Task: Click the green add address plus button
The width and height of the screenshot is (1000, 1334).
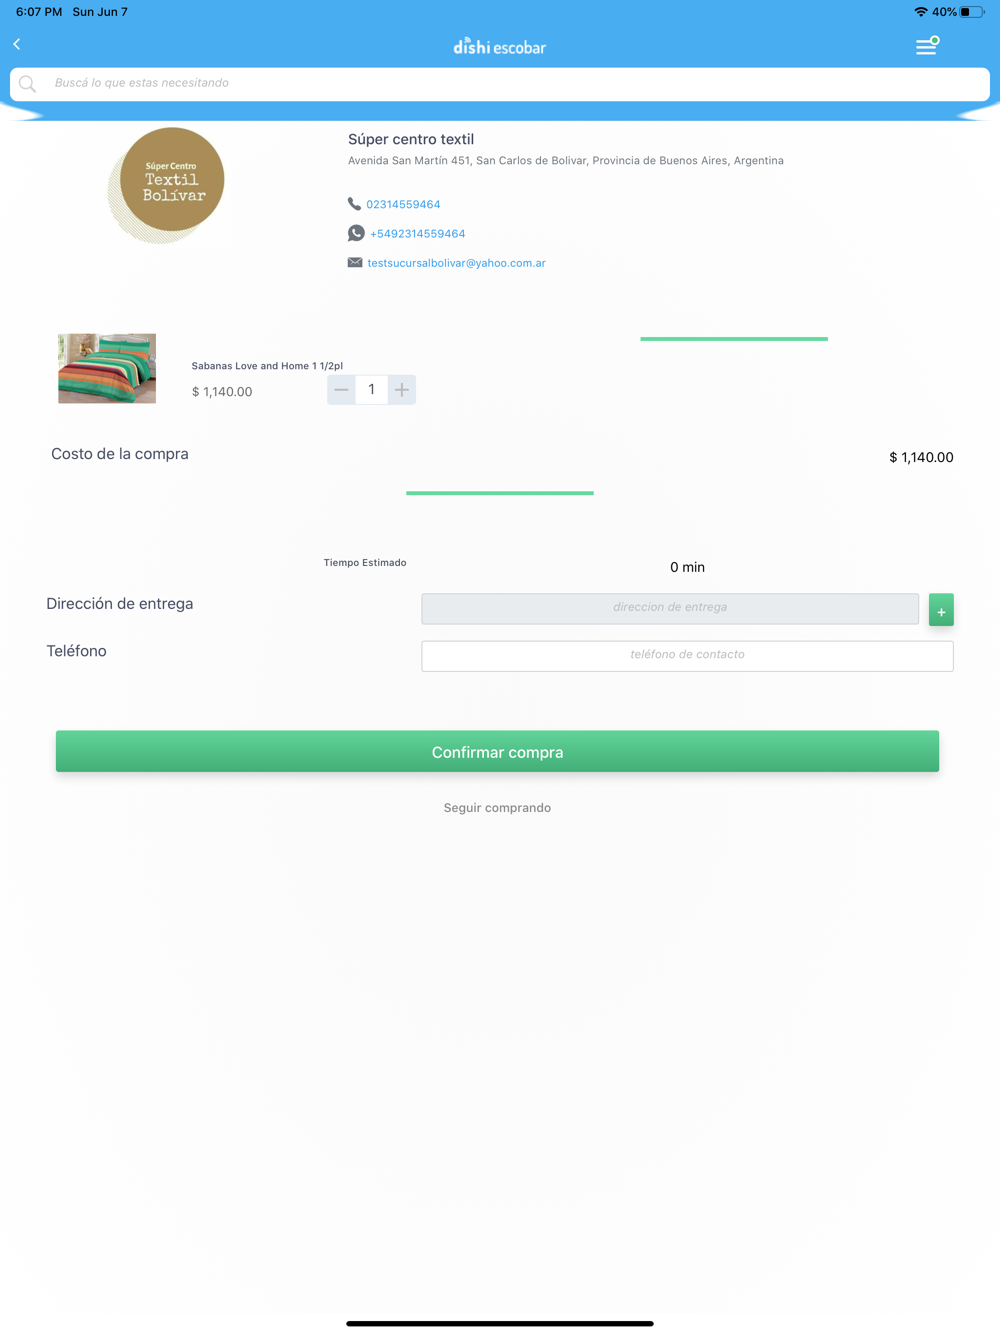Action: tap(941, 610)
